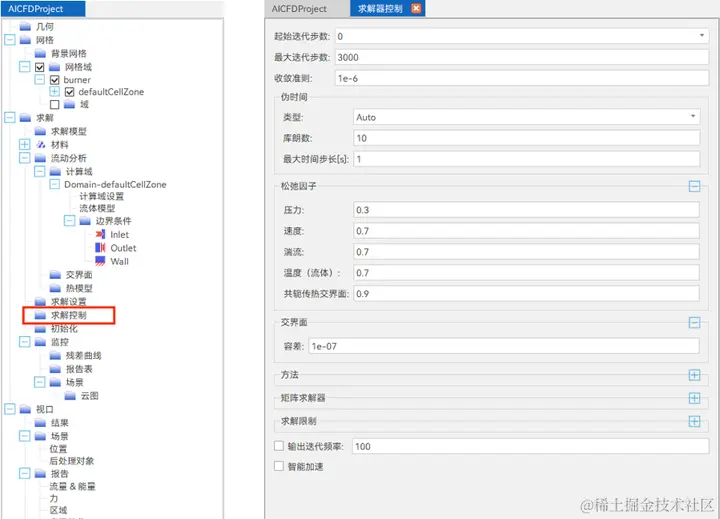Click the 求解模型 folder icon
This screenshot has width=720, height=519.
pyautogui.click(x=40, y=131)
